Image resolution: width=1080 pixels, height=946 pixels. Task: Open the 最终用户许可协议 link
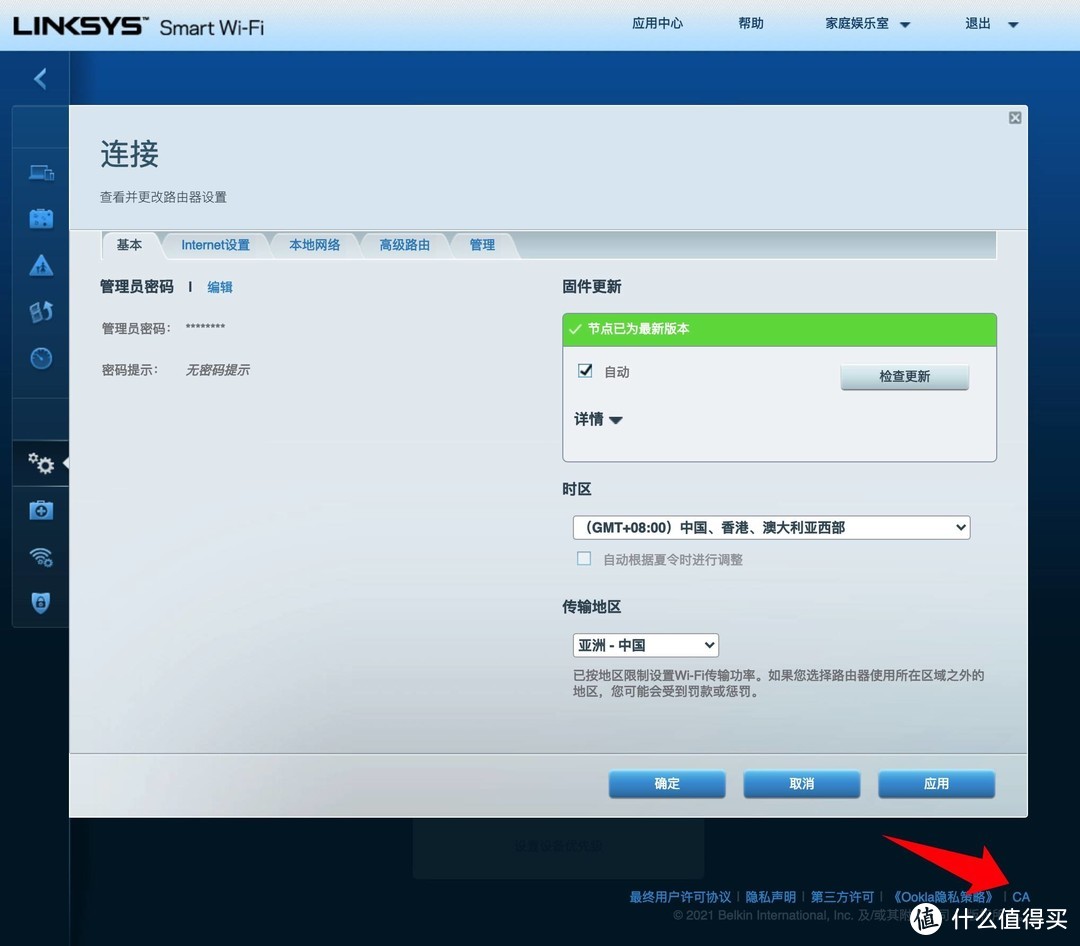click(679, 896)
